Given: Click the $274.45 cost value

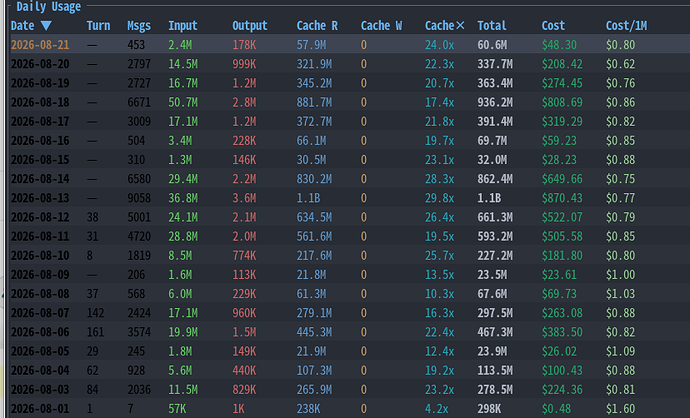Looking at the screenshot, I should (562, 83).
